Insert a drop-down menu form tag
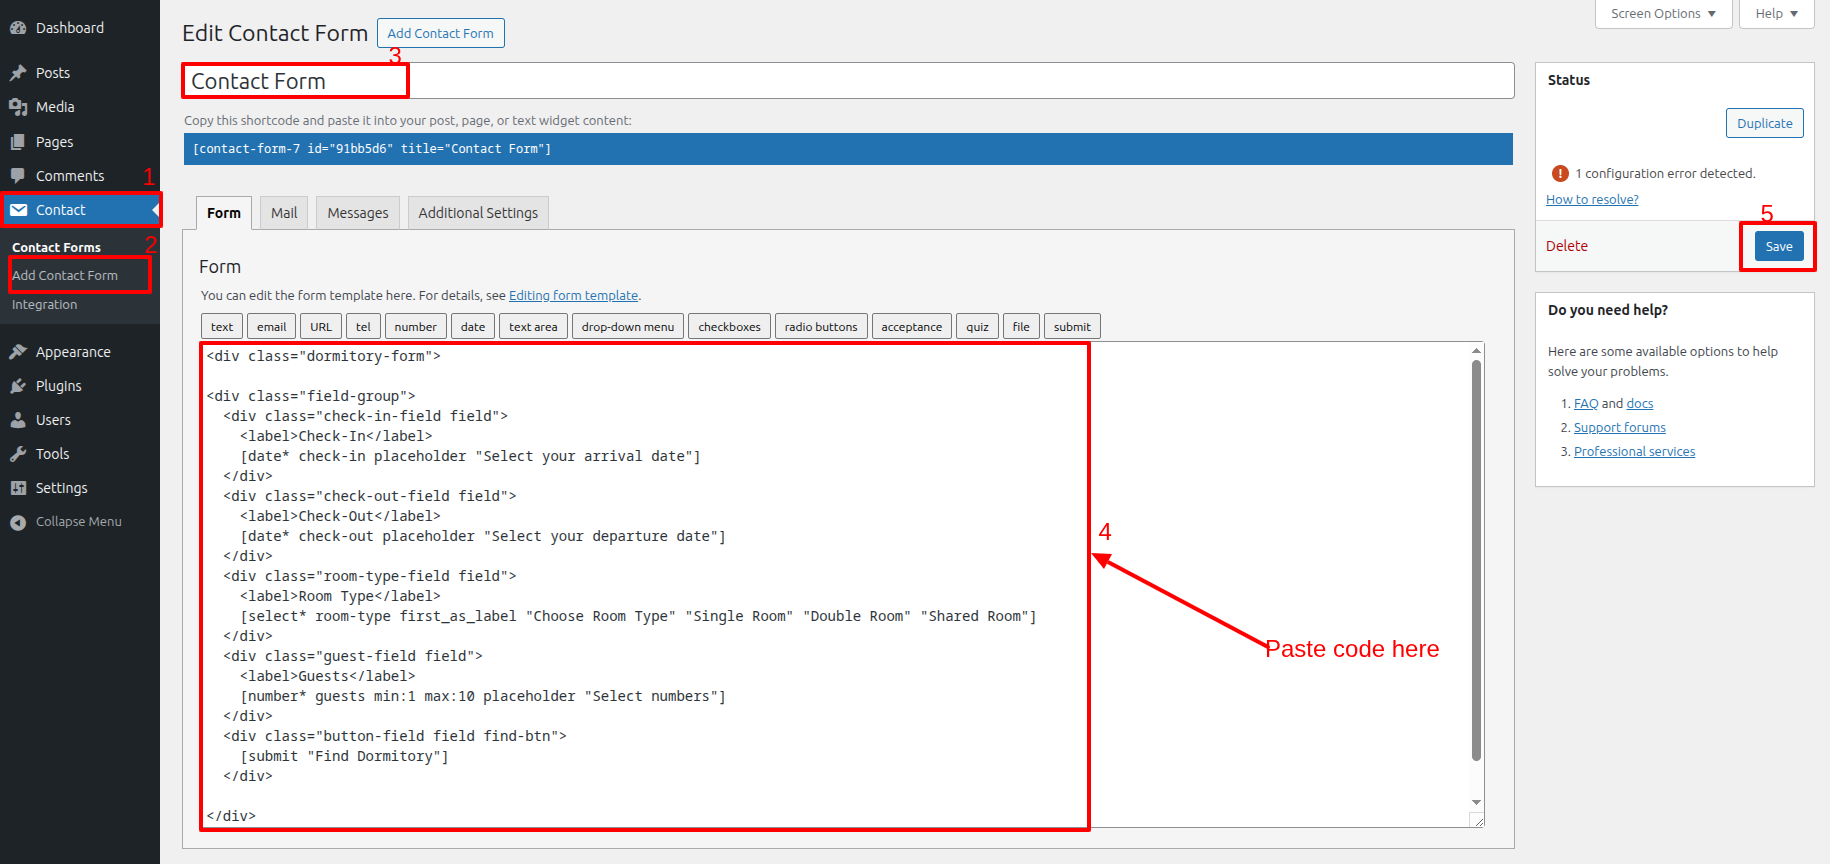1830x864 pixels. click(x=628, y=327)
